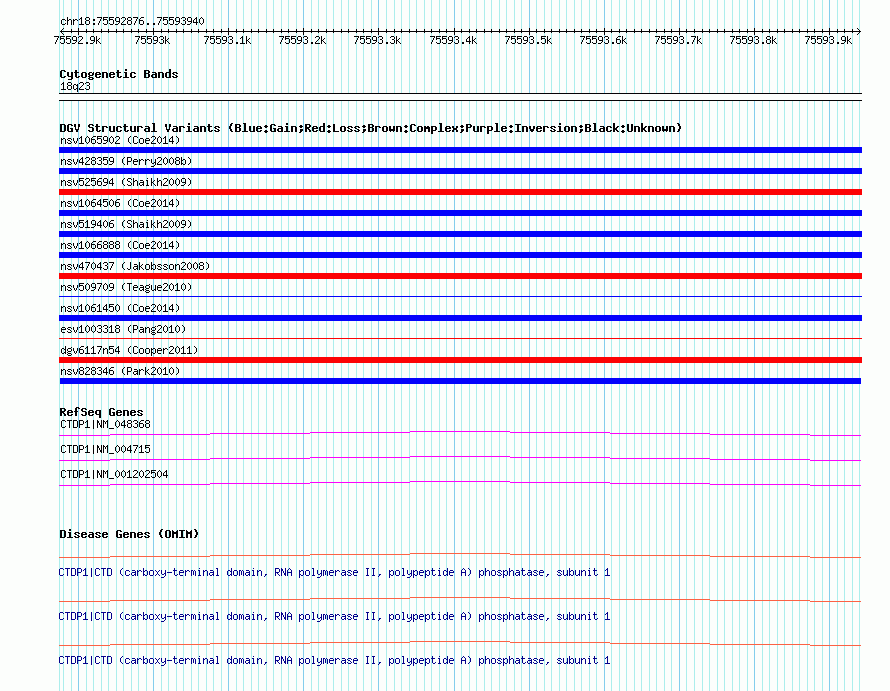
Task: Select the nsv519406 (Shaikh2009) variant label
Action: (126, 224)
